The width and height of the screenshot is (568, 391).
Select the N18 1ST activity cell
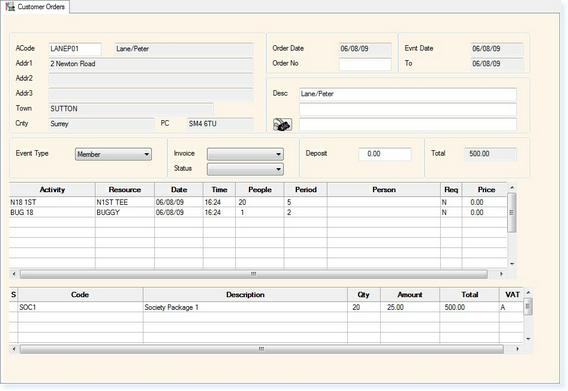pyautogui.click(x=52, y=202)
